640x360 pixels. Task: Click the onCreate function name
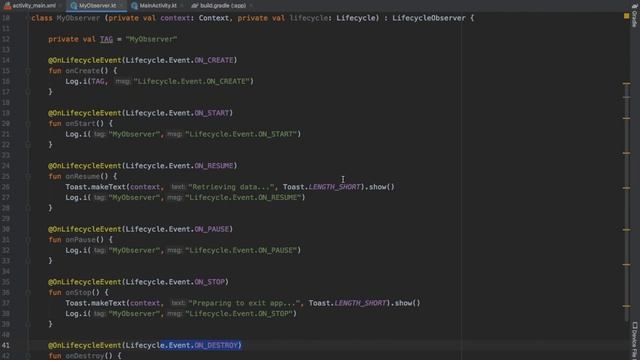(x=82, y=71)
